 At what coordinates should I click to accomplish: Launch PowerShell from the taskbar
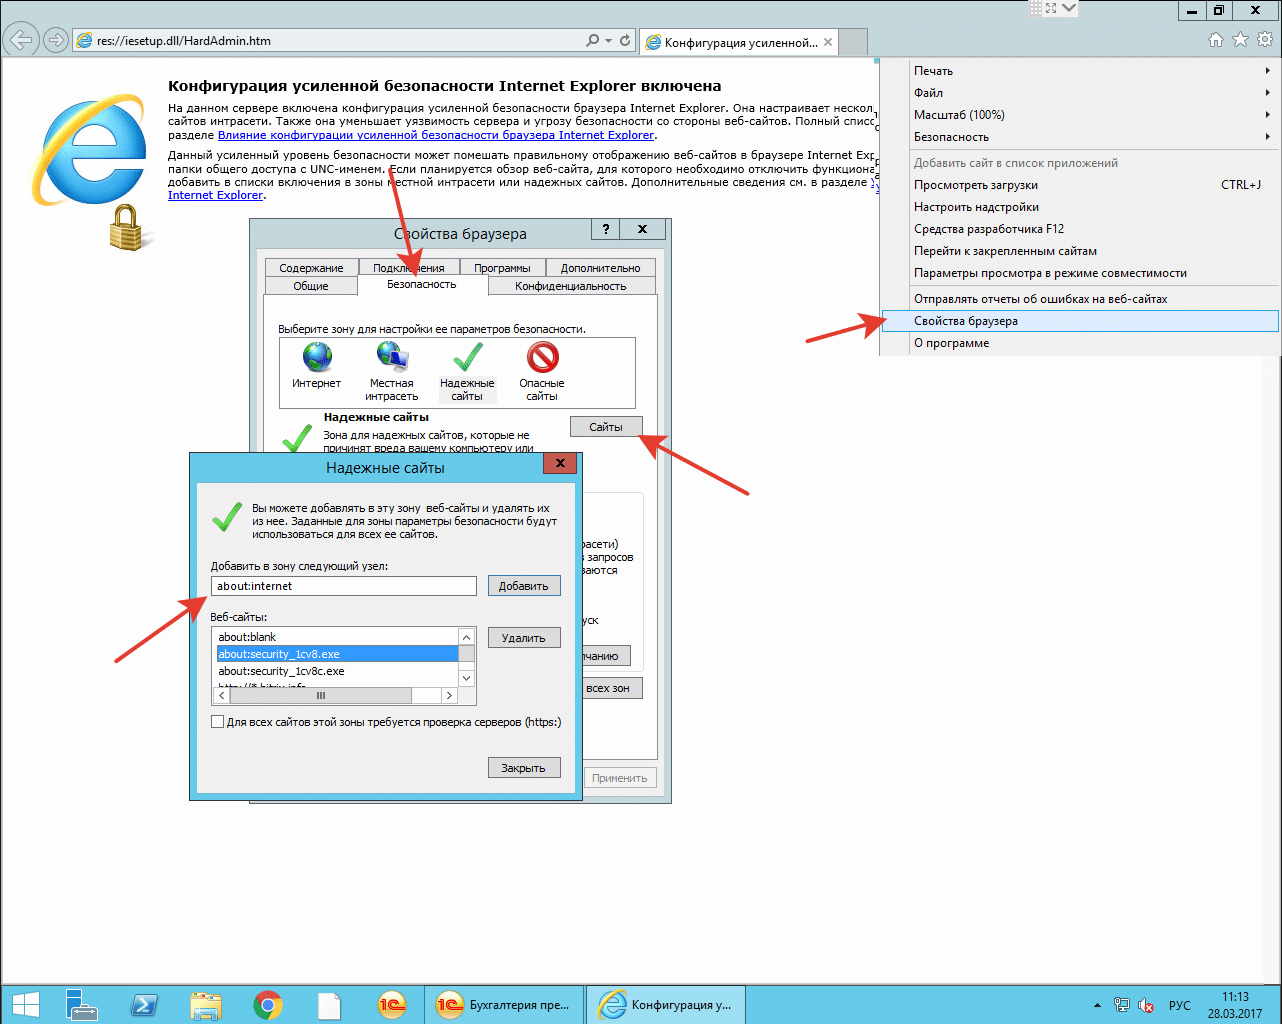[143, 1004]
